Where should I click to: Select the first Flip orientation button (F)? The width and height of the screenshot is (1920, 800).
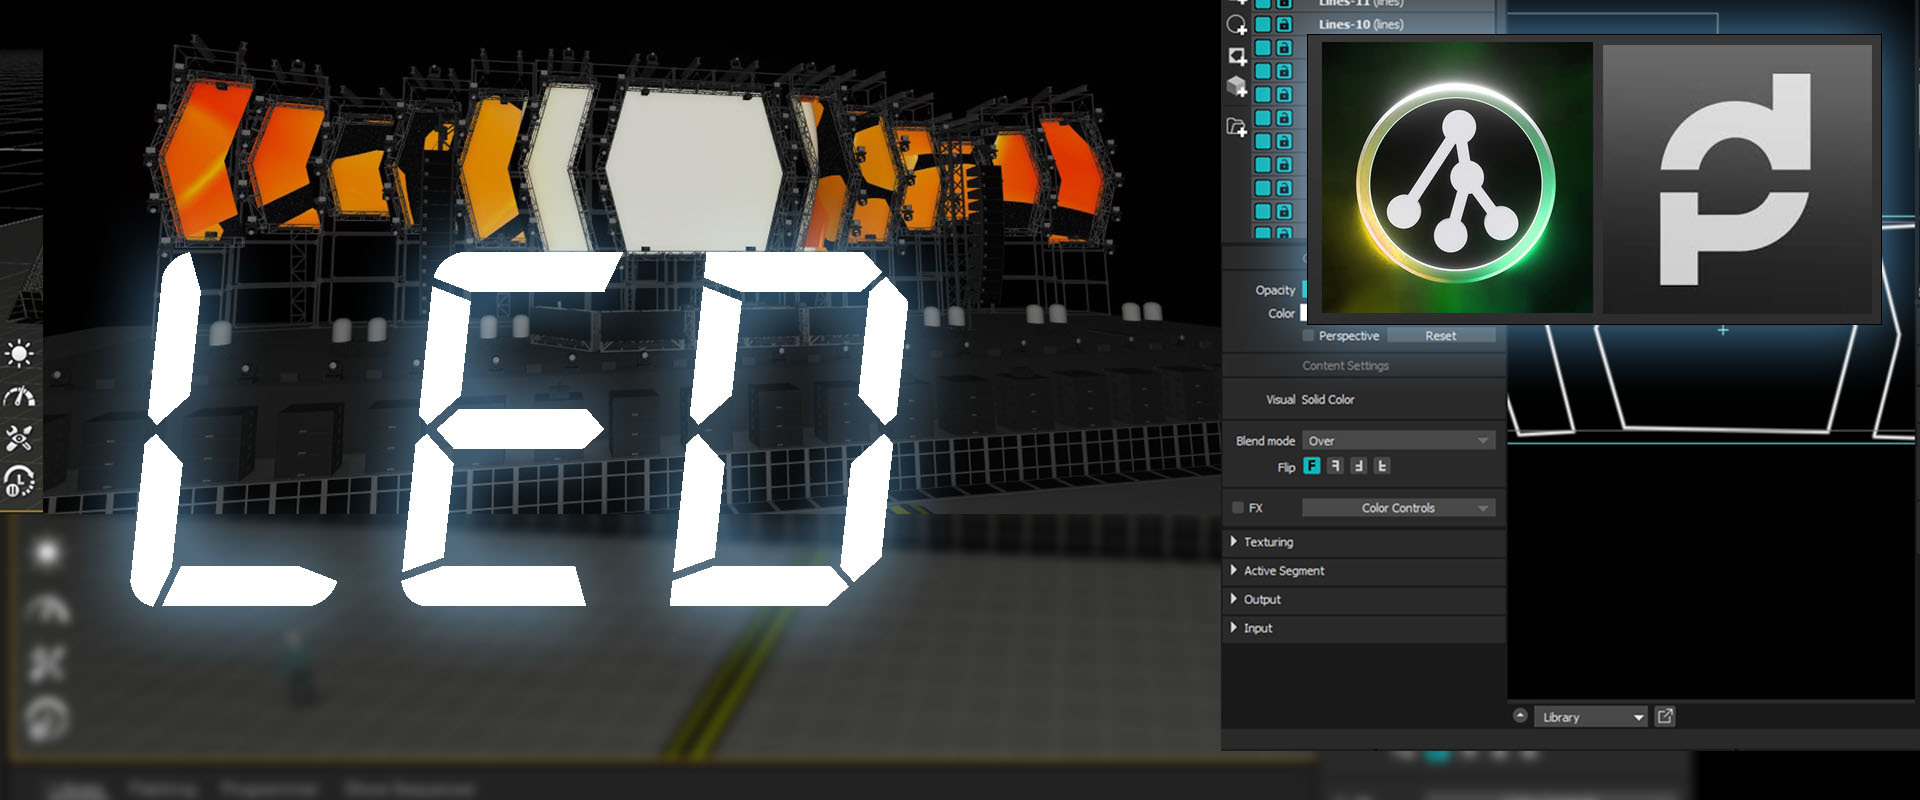[1312, 466]
